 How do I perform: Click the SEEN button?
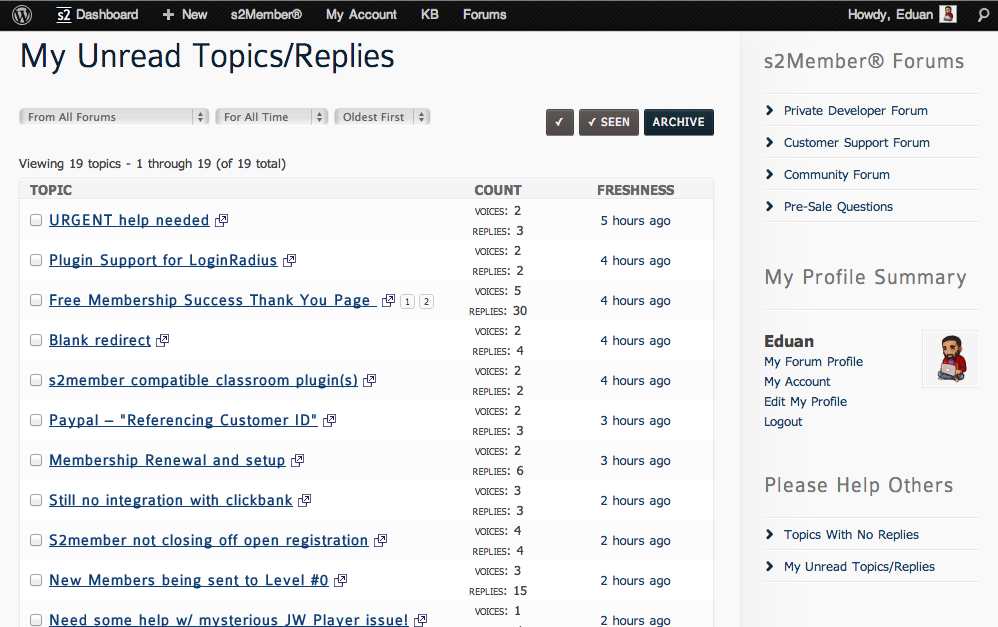pos(608,122)
